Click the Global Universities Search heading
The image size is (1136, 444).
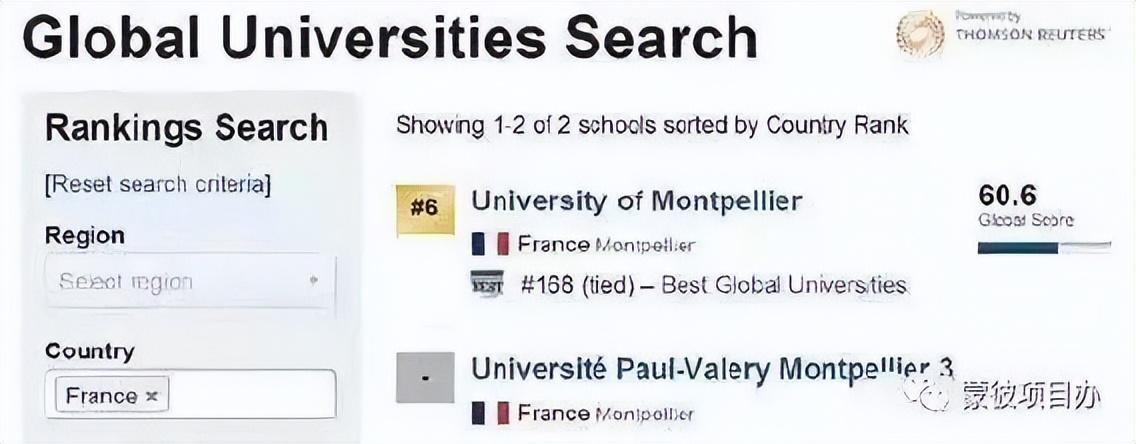(390, 38)
